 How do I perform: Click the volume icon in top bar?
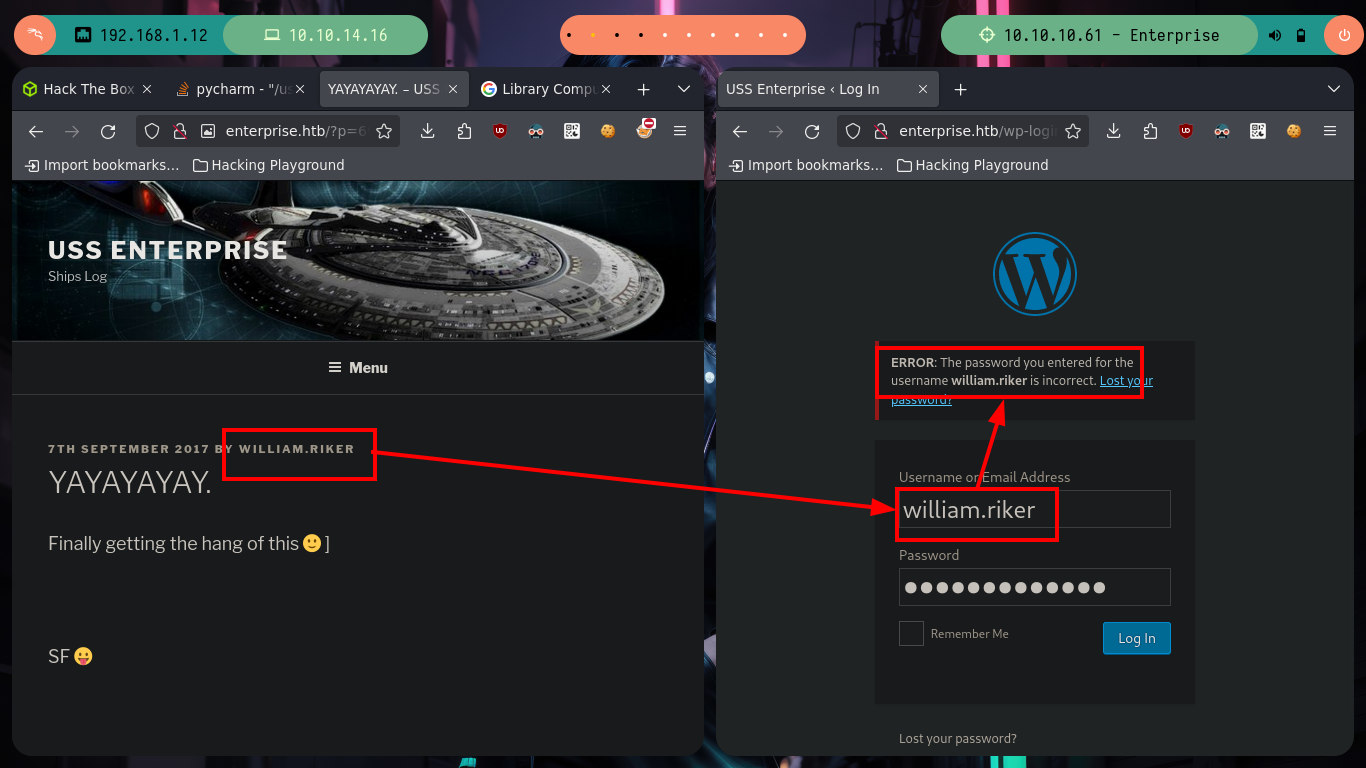pos(1275,35)
